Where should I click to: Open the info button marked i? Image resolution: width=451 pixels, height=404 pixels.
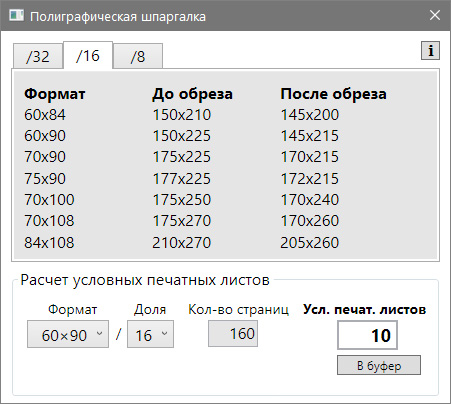430,51
